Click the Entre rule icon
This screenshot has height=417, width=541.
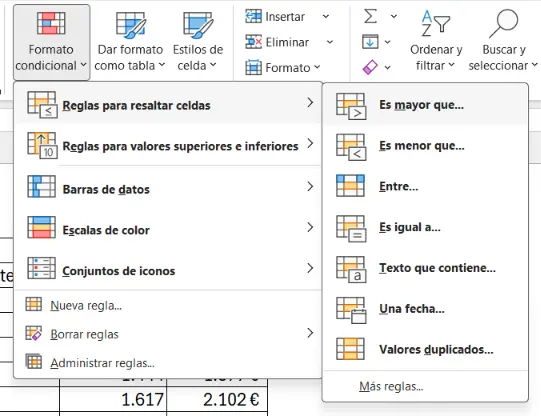[350, 186]
